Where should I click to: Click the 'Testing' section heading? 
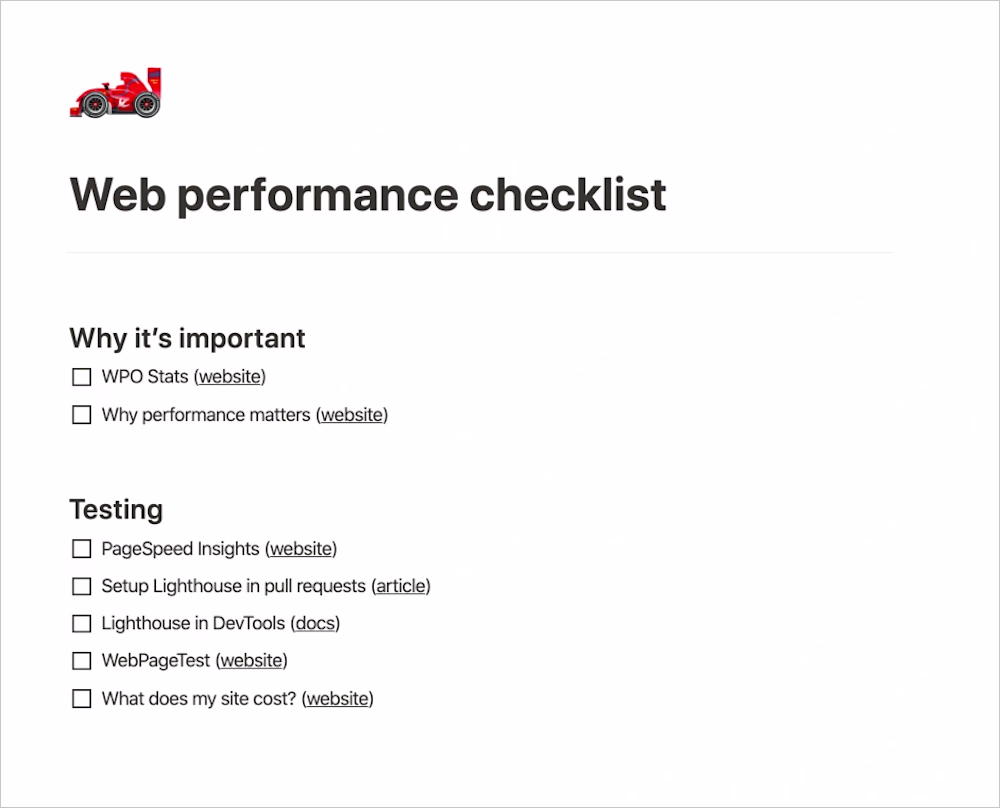coord(116,510)
